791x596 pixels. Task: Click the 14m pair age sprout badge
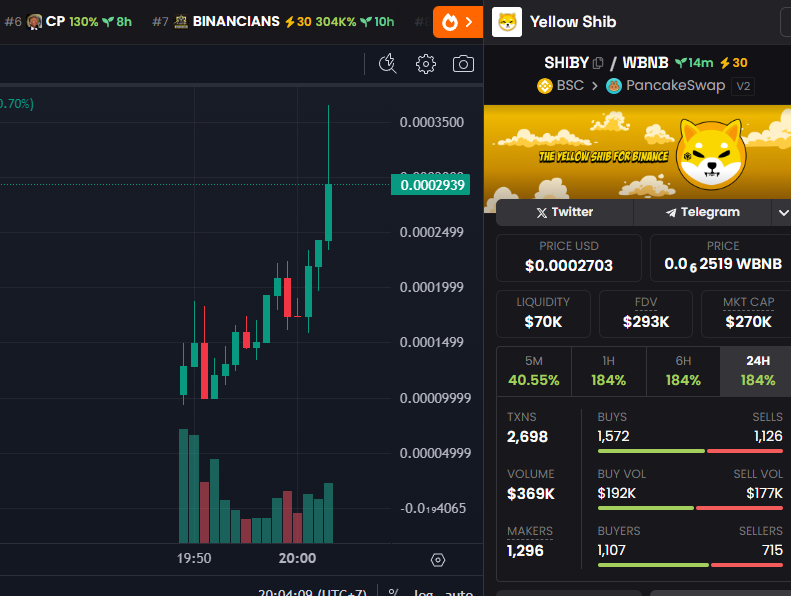click(694, 63)
